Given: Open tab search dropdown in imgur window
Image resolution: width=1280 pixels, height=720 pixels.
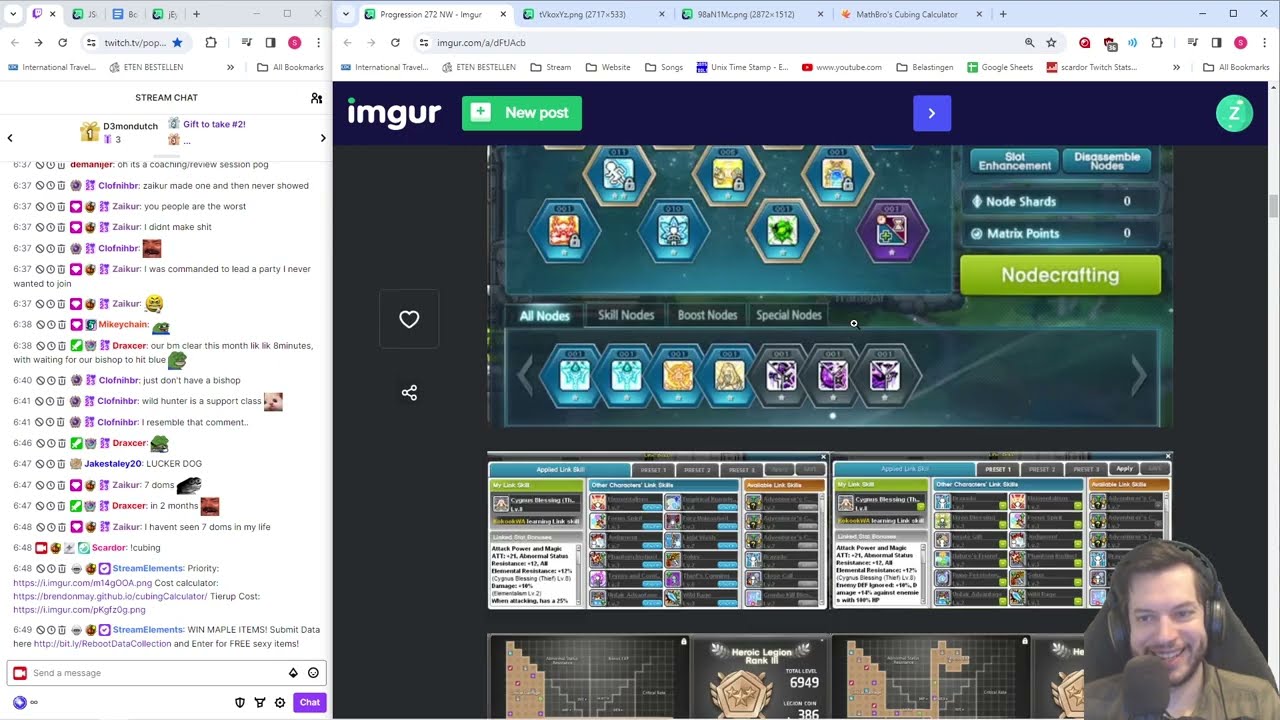Looking at the screenshot, I should pyautogui.click(x=345, y=14).
